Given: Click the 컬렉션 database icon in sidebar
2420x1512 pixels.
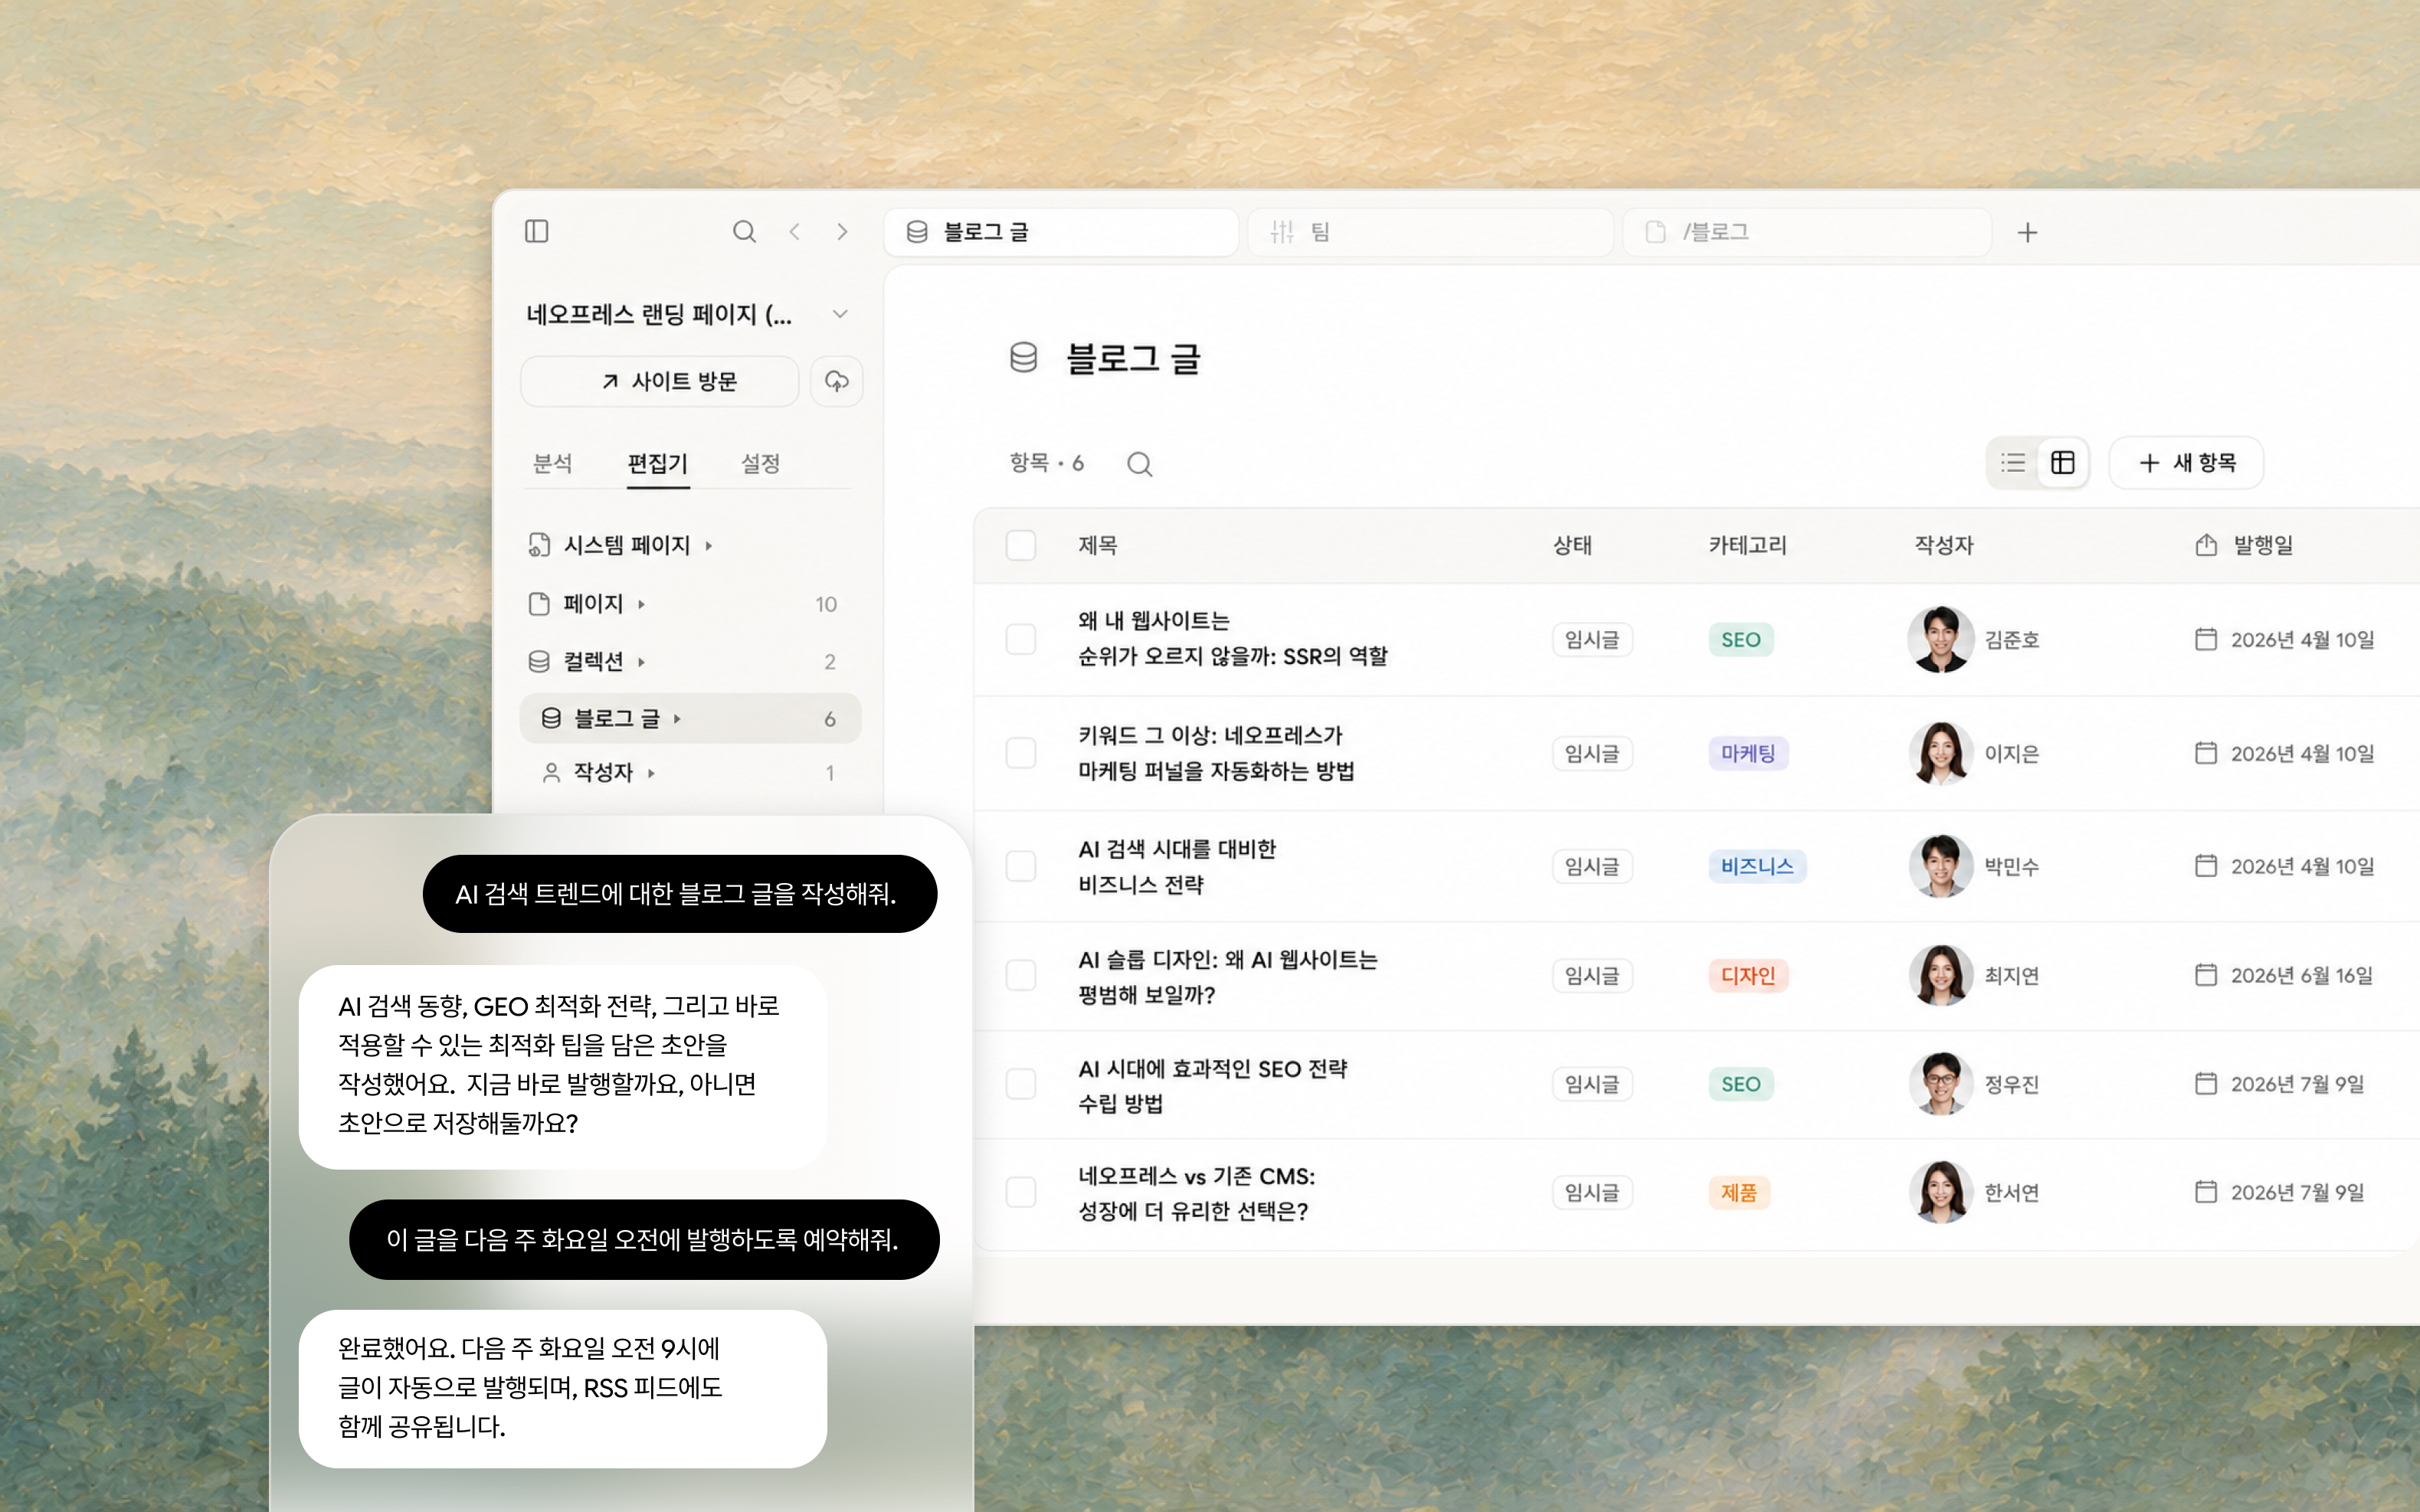Looking at the screenshot, I should [539, 661].
